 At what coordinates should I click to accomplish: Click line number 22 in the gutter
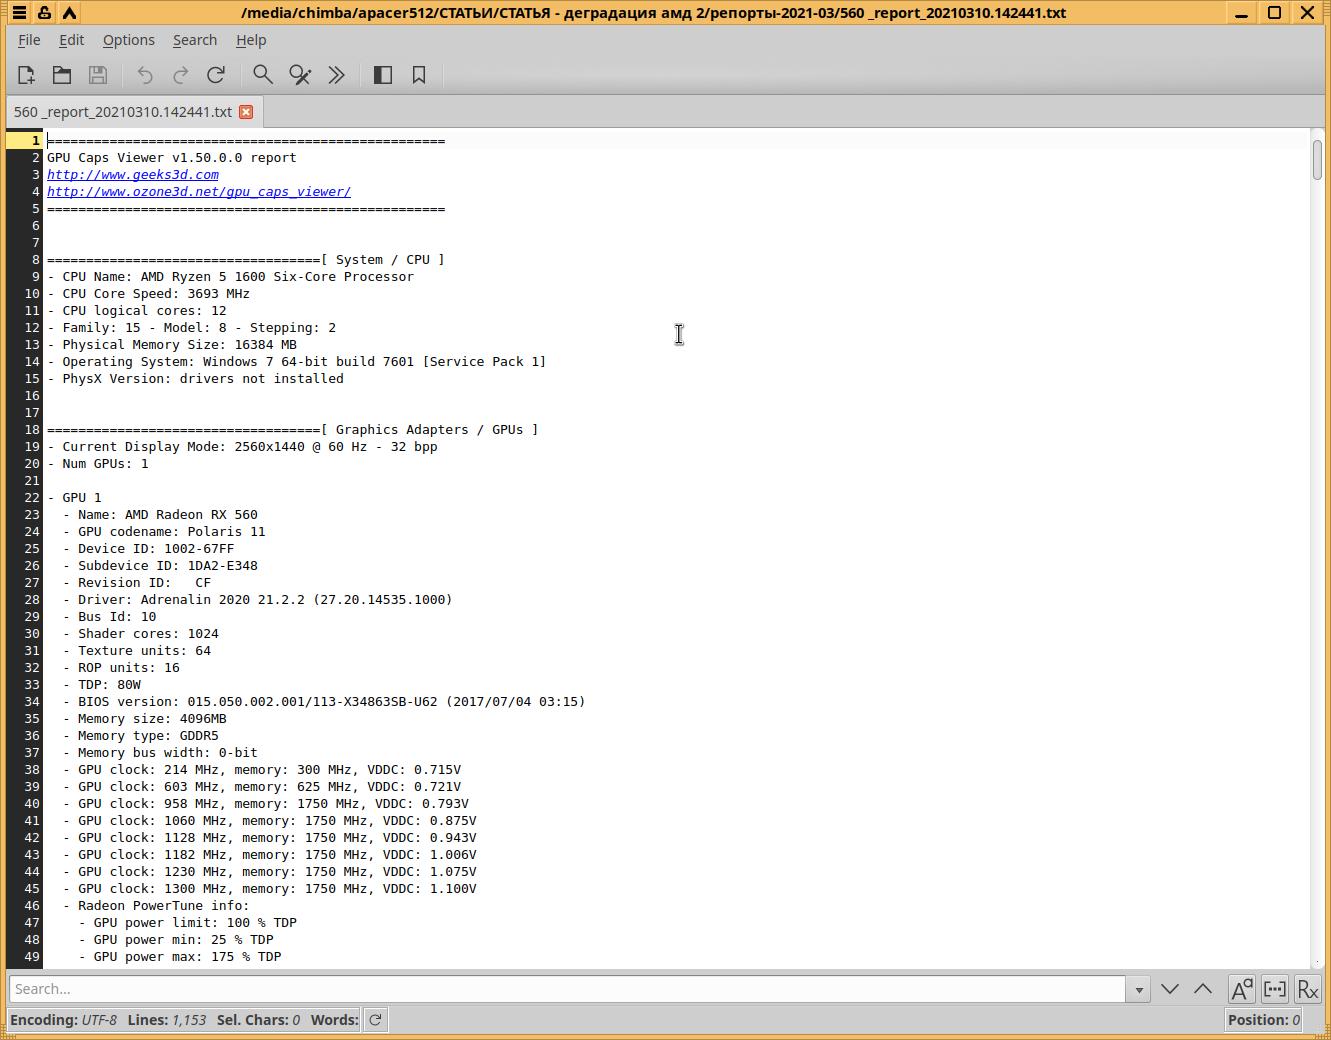(33, 498)
